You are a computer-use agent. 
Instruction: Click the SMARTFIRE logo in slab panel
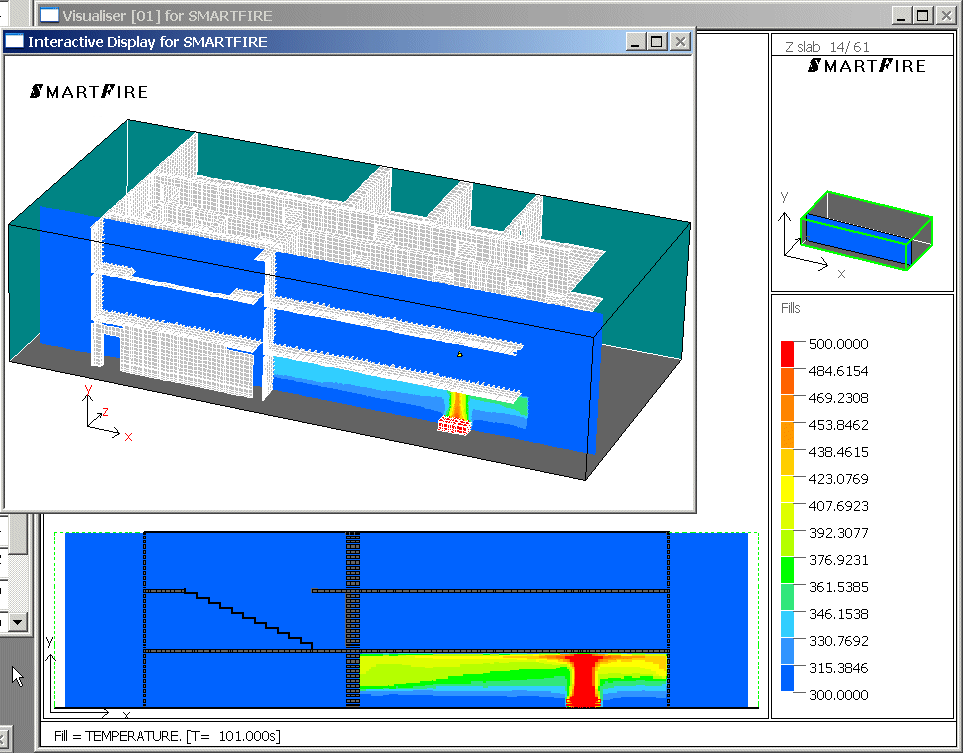pos(867,66)
